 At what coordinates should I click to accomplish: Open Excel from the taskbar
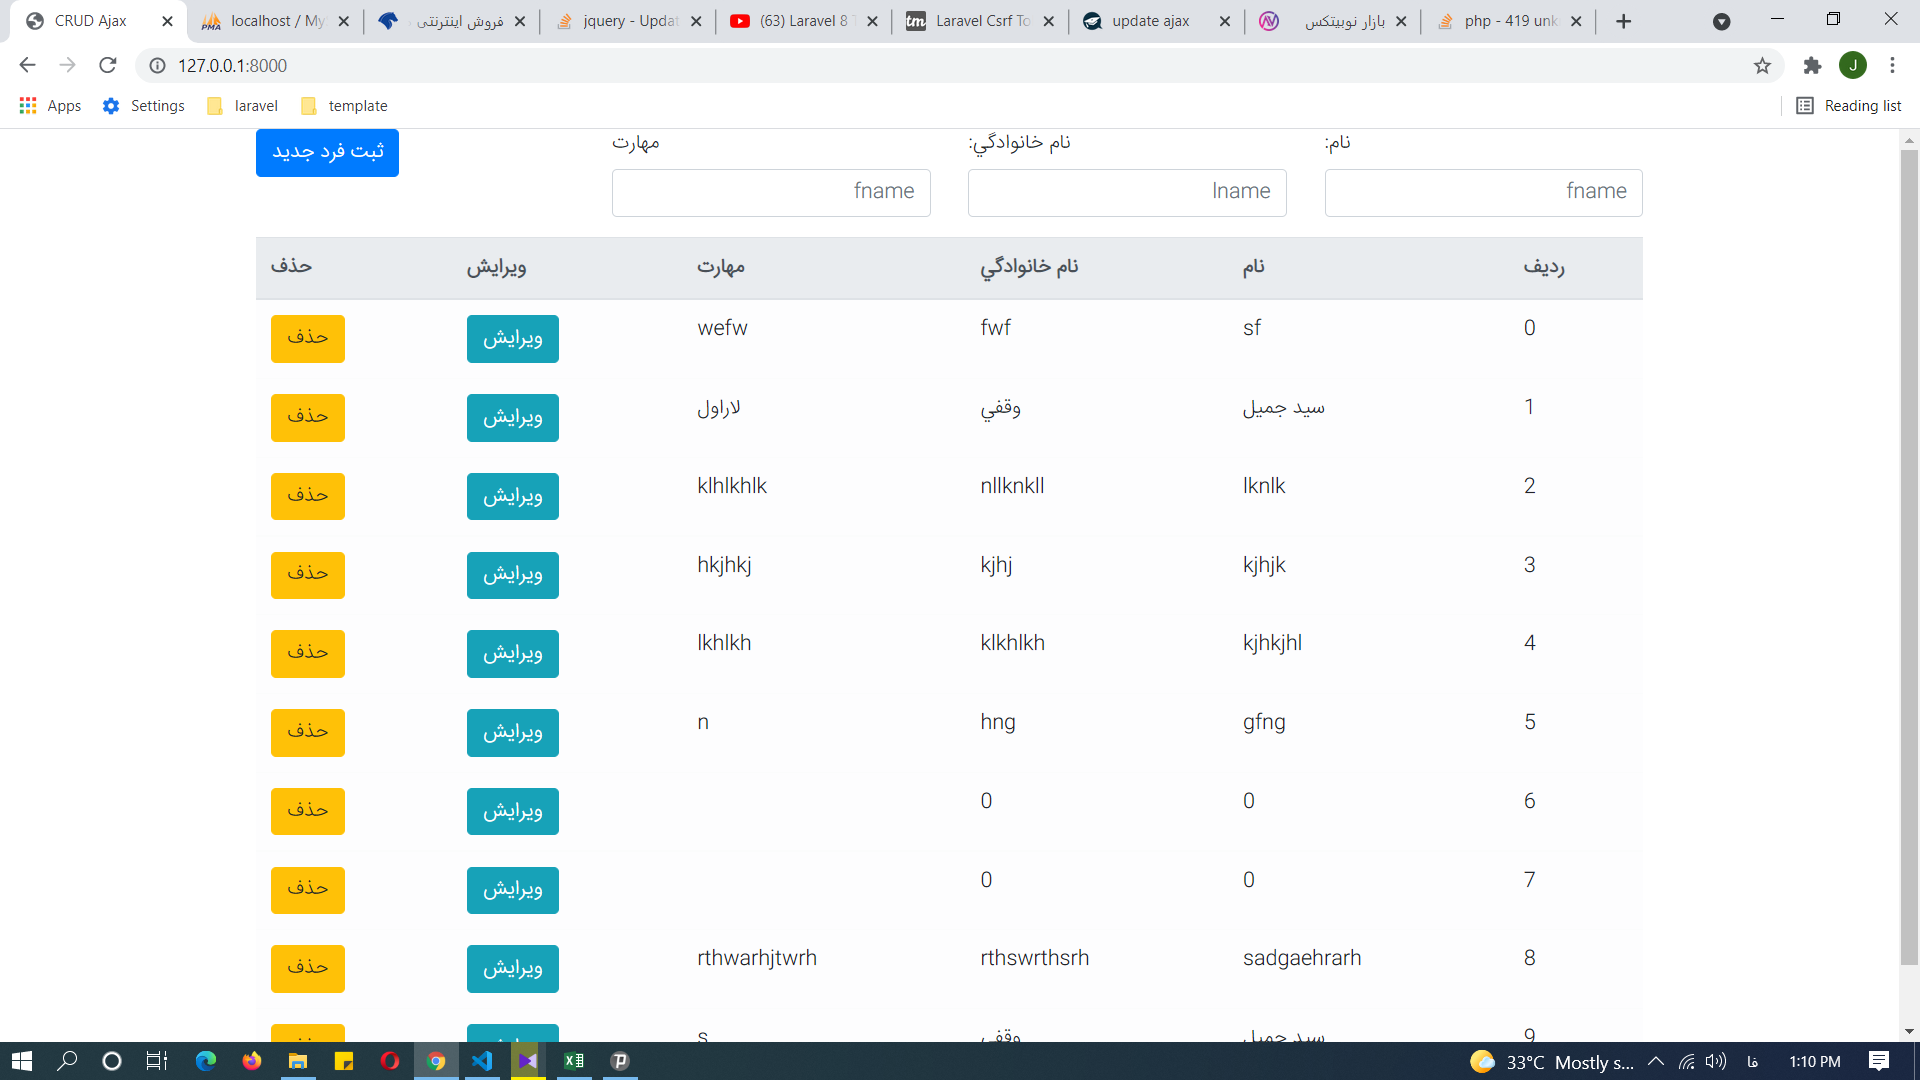574,1061
